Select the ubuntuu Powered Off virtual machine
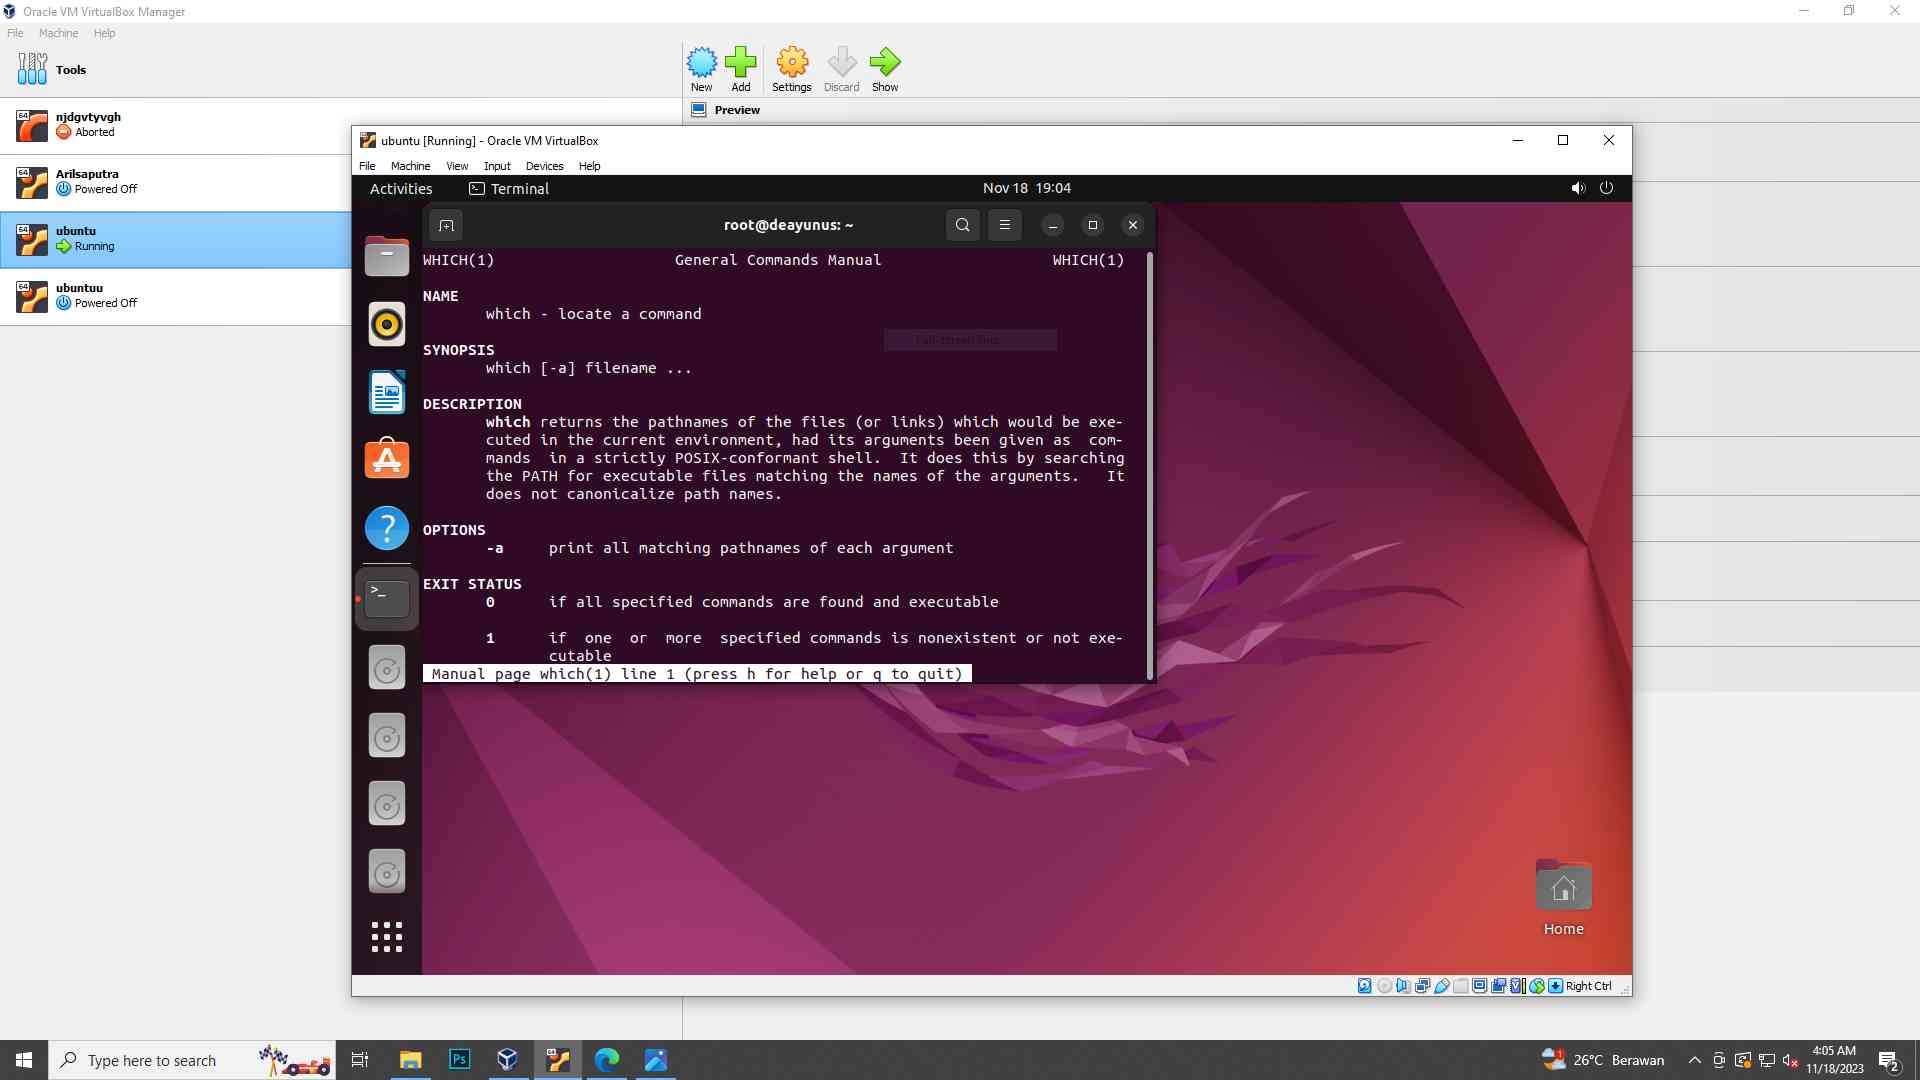Viewport: 1920px width, 1080px height. pyautogui.click(x=176, y=296)
